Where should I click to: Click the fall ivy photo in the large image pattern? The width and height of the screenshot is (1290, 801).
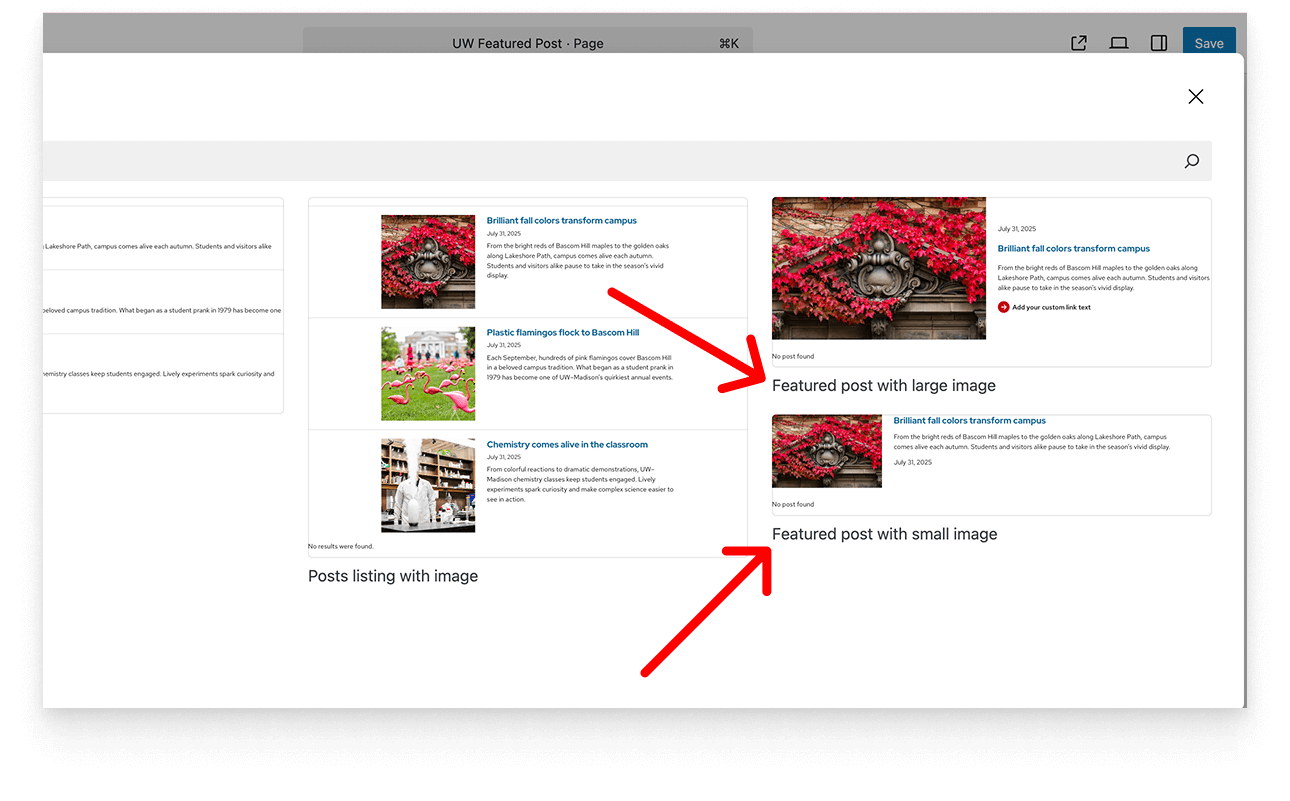click(x=878, y=268)
